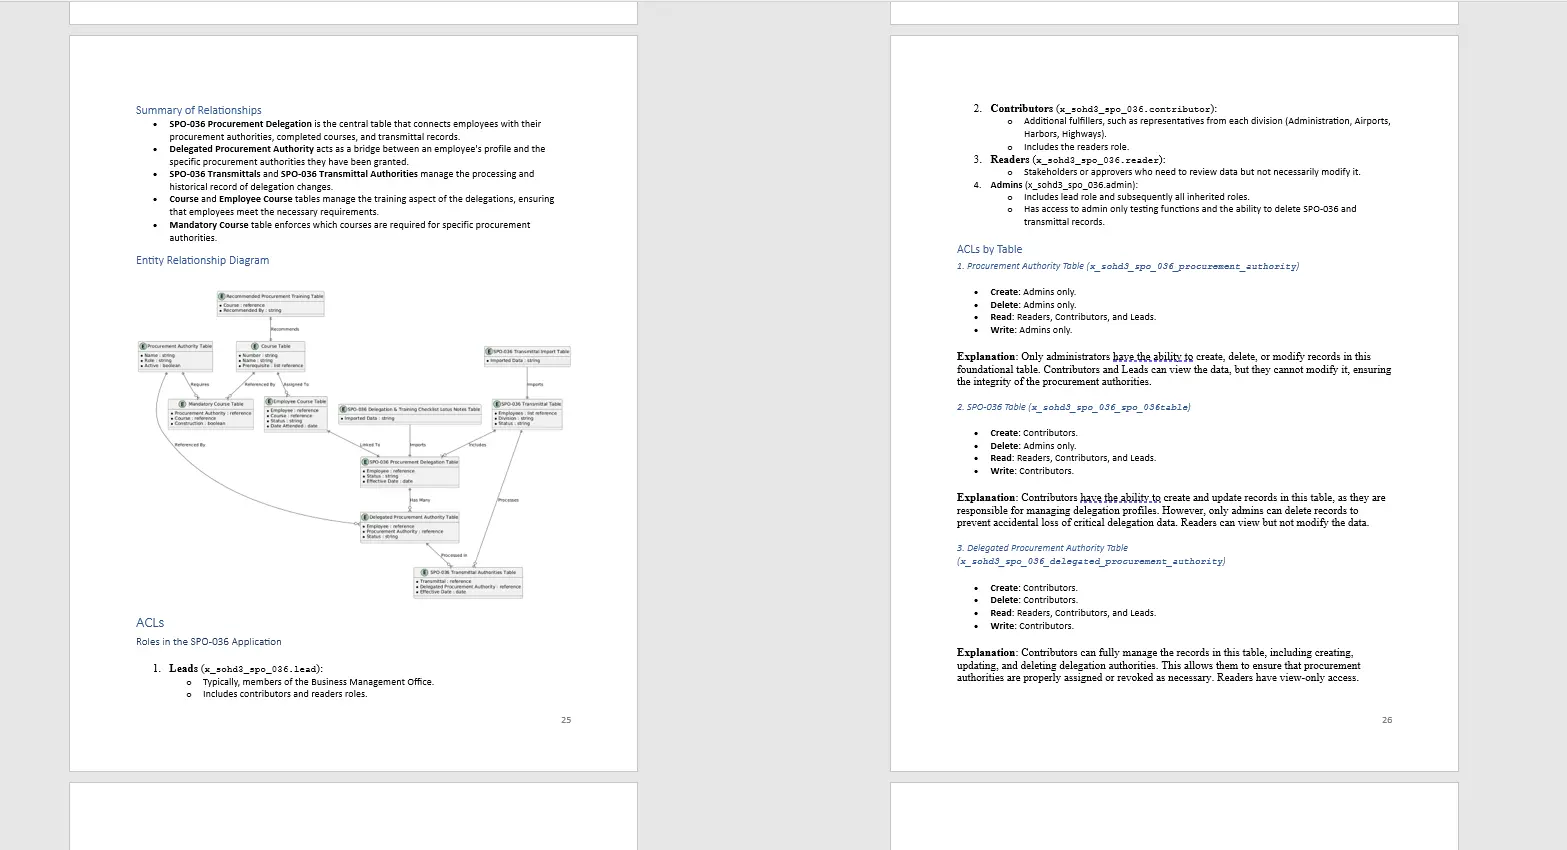Click "Recommended Procurement Training Table" diagram title

[x=274, y=296]
